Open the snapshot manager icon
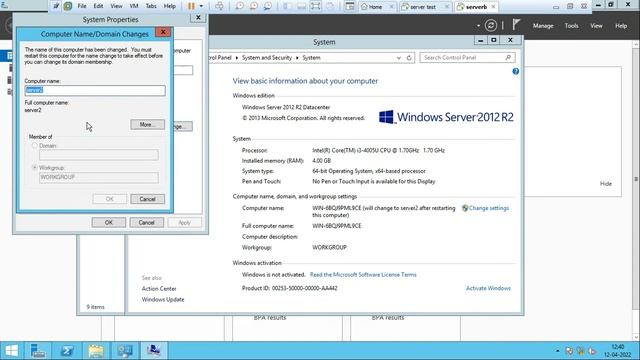The width and height of the screenshot is (640, 360). (268, 6)
